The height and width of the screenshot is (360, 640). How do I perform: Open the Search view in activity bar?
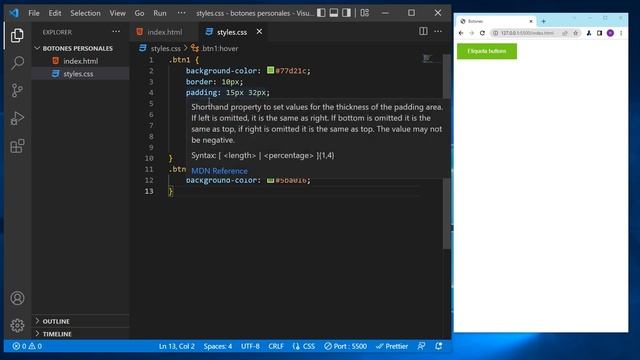click(17, 63)
